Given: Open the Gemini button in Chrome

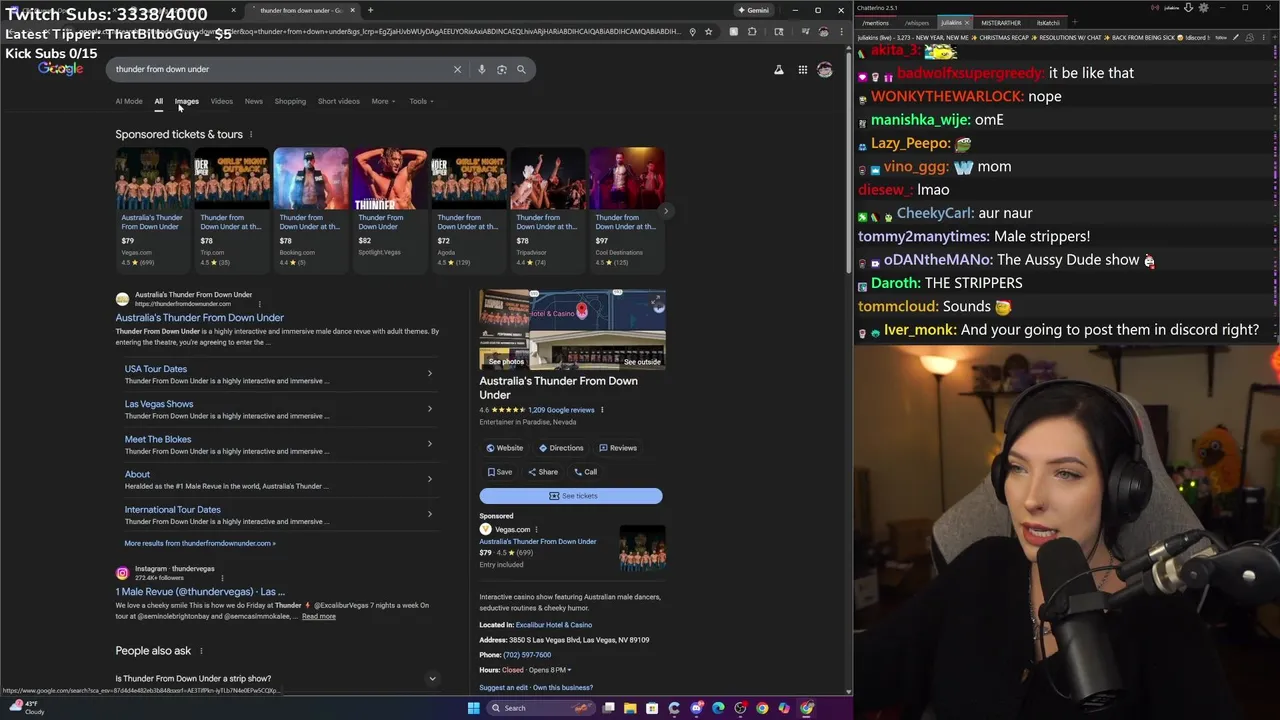Looking at the screenshot, I should 753,10.
